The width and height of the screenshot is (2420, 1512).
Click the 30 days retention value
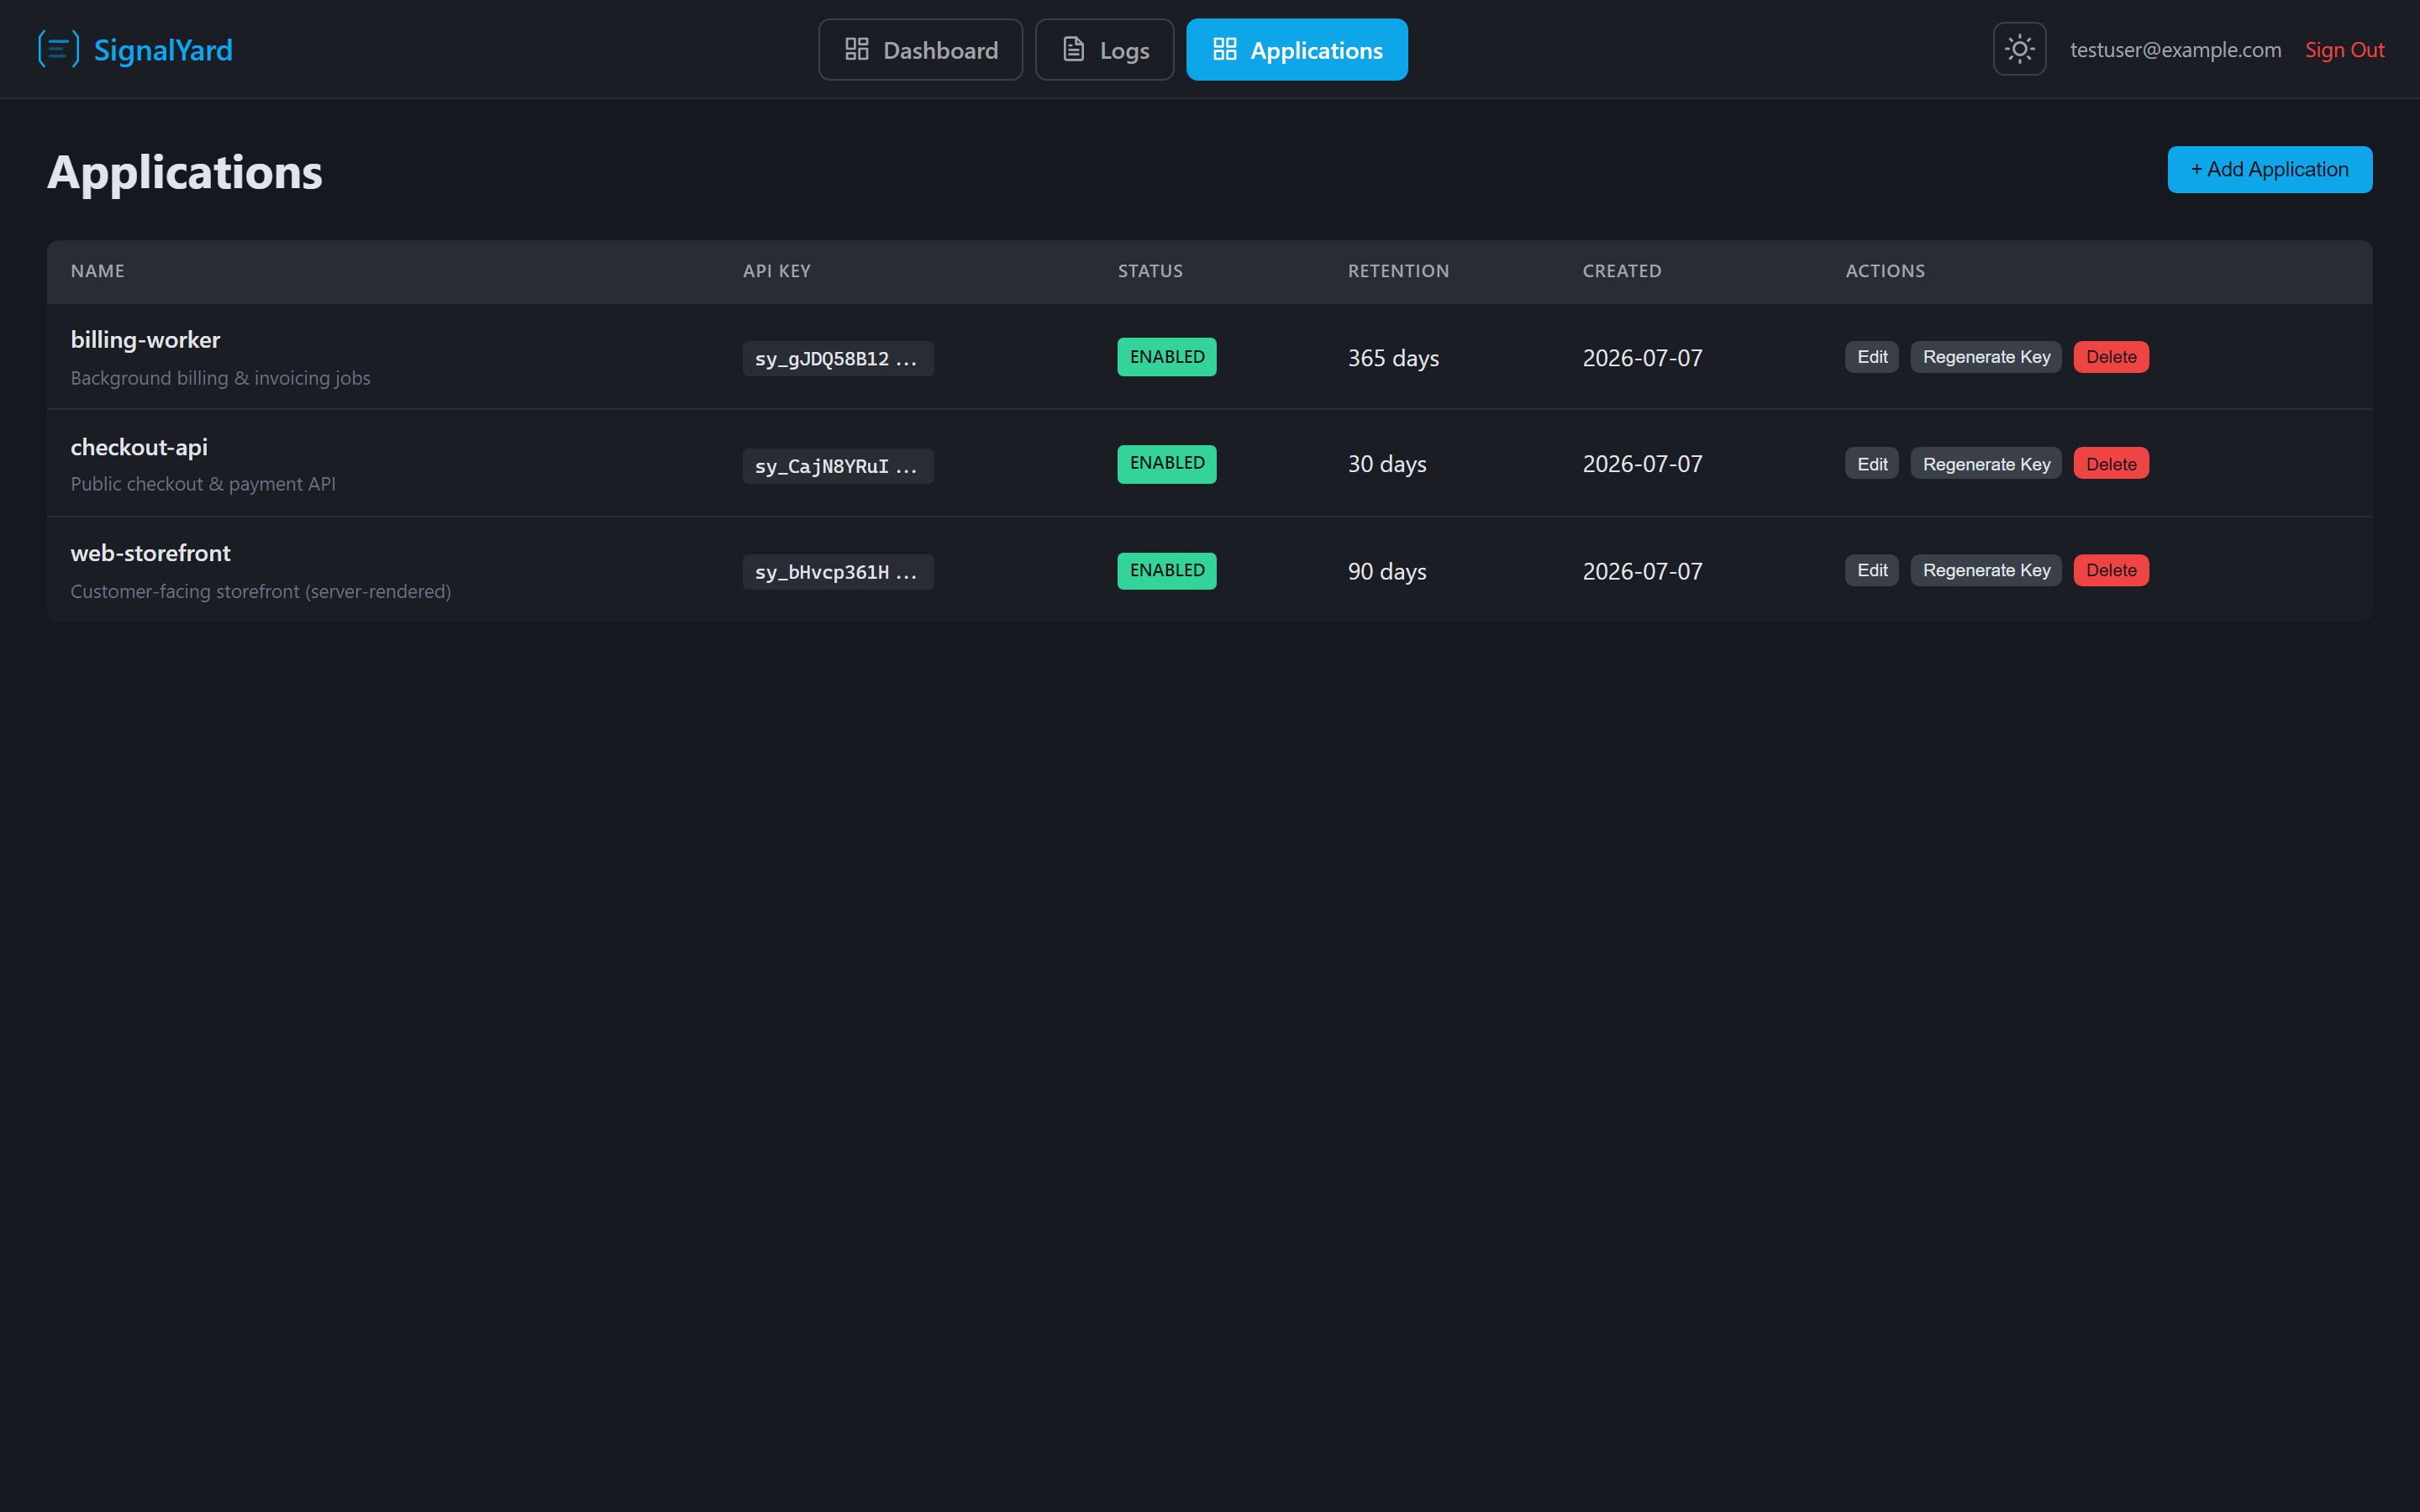(x=1386, y=464)
